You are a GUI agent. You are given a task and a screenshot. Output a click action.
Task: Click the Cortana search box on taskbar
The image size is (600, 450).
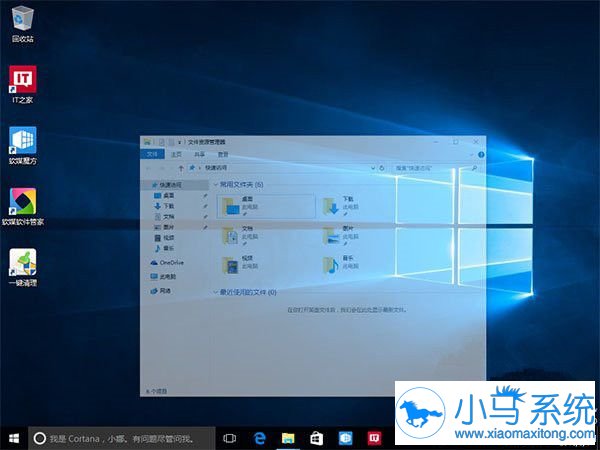click(122, 439)
